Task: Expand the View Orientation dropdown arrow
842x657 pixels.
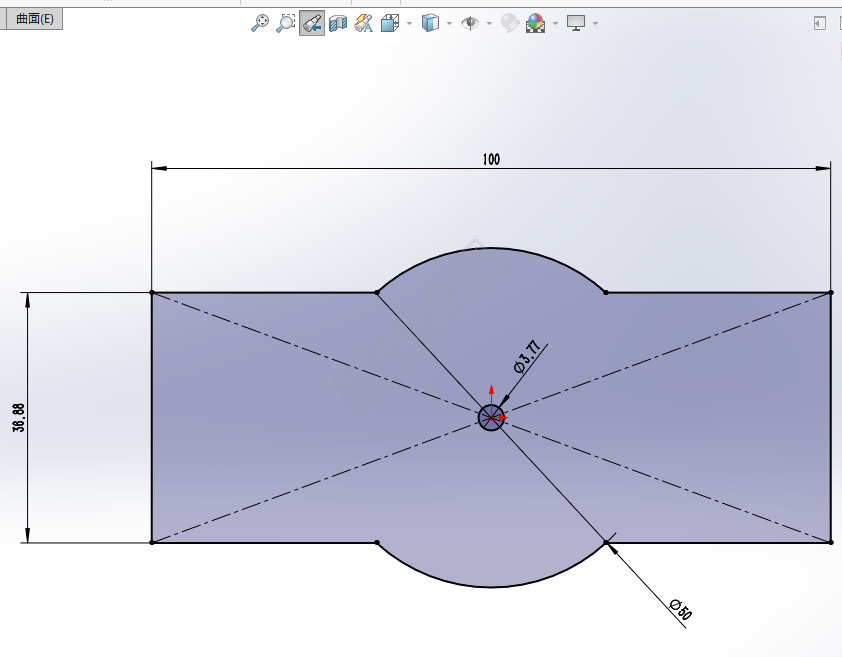Action: [x=409, y=23]
